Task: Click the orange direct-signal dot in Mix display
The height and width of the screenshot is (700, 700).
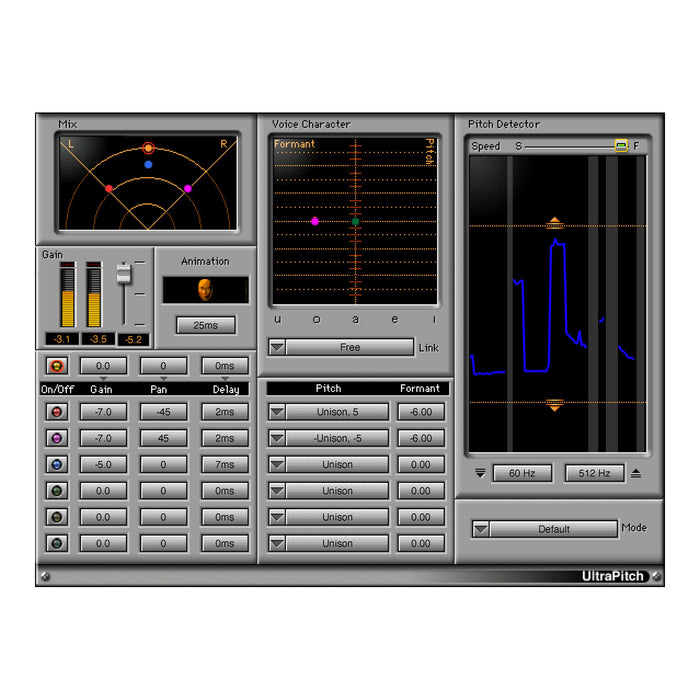Action: (148, 148)
